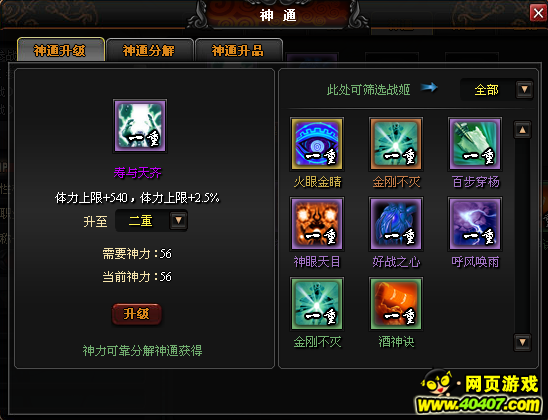
Task: Click the skill list scroll down arrow
Action: tap(522, 342)
